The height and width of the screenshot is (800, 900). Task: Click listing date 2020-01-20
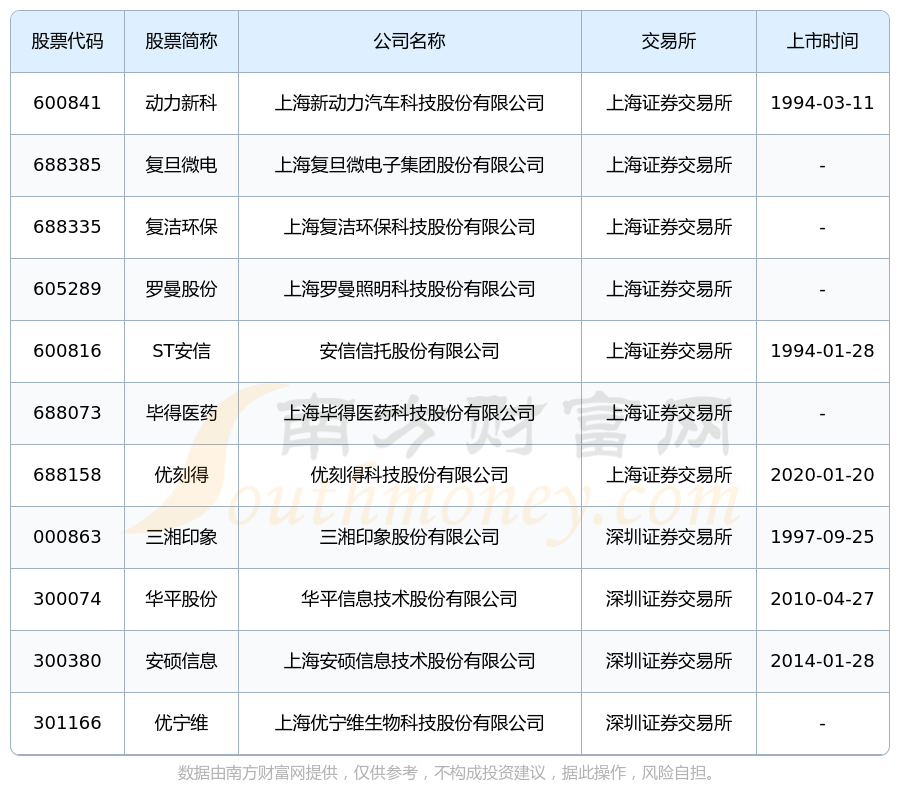[823, 475]
